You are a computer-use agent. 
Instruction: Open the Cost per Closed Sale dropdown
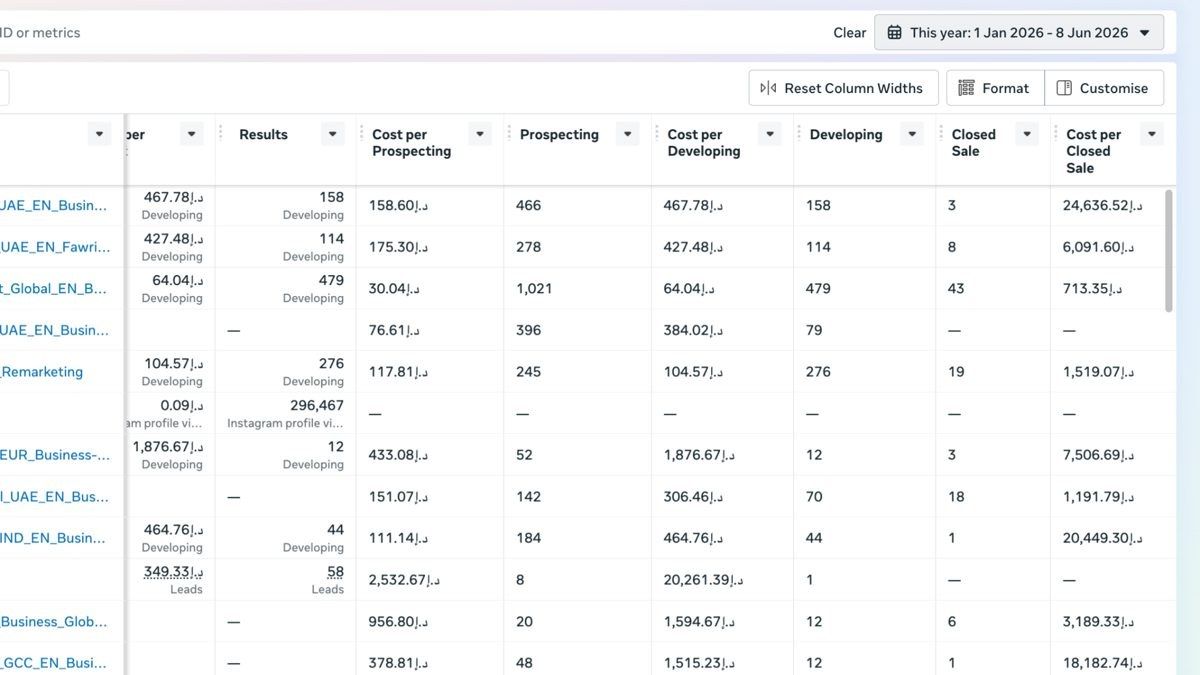point(1152,134)
